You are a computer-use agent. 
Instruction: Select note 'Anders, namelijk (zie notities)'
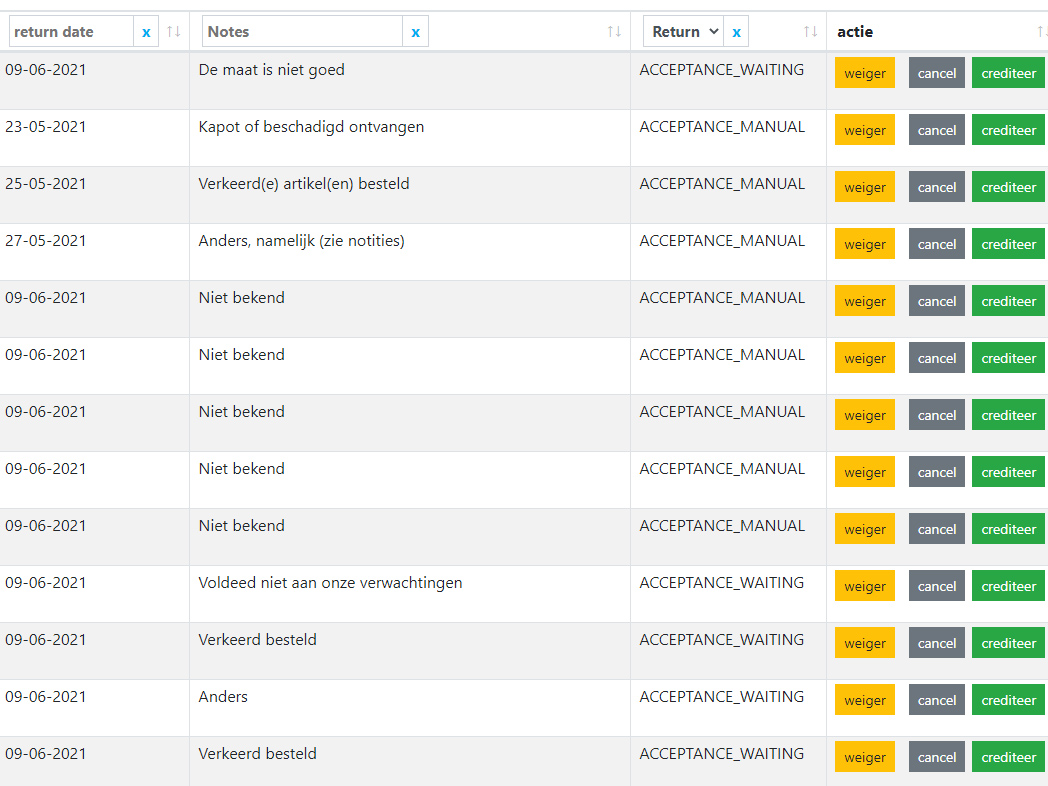301,241
